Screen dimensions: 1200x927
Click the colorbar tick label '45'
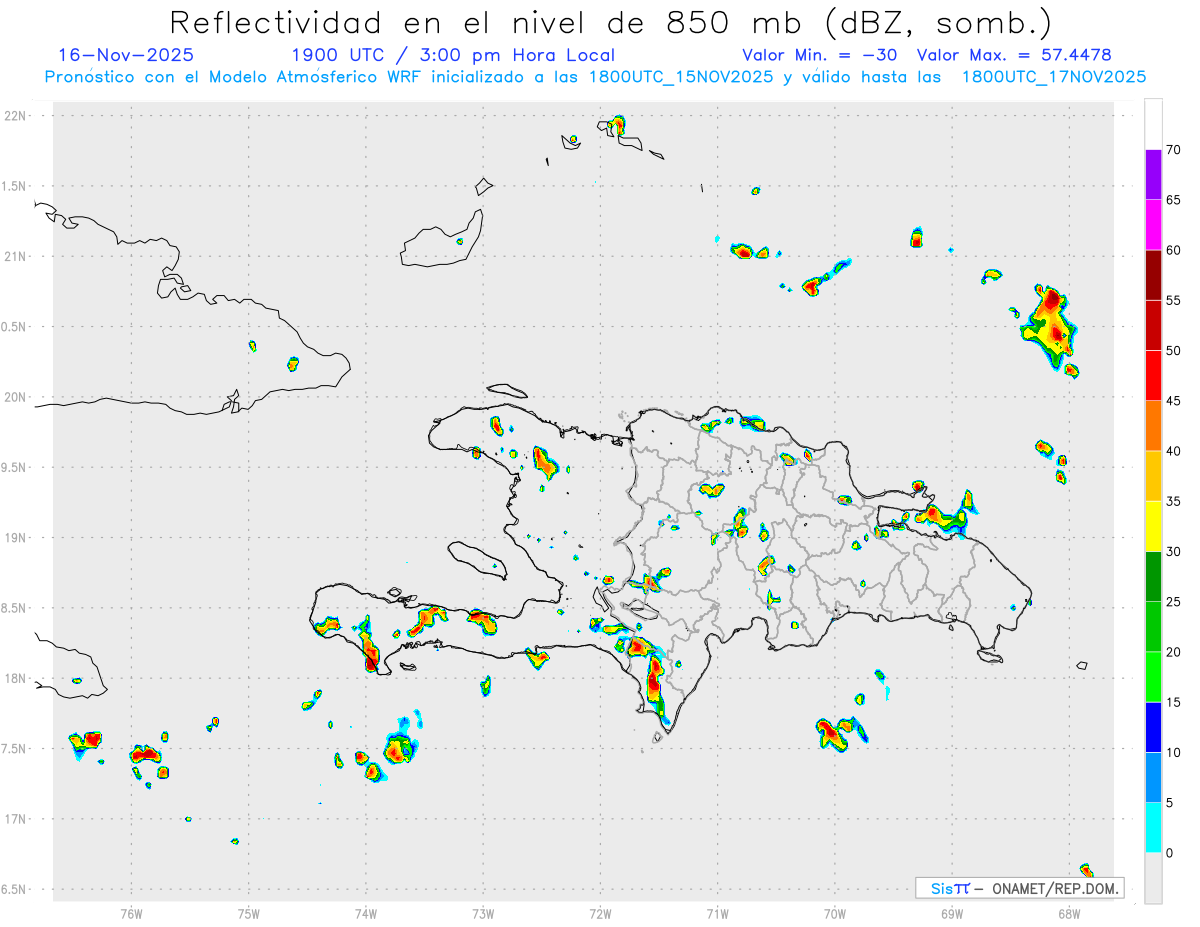pyautogui.click(x=1174, y=401)
